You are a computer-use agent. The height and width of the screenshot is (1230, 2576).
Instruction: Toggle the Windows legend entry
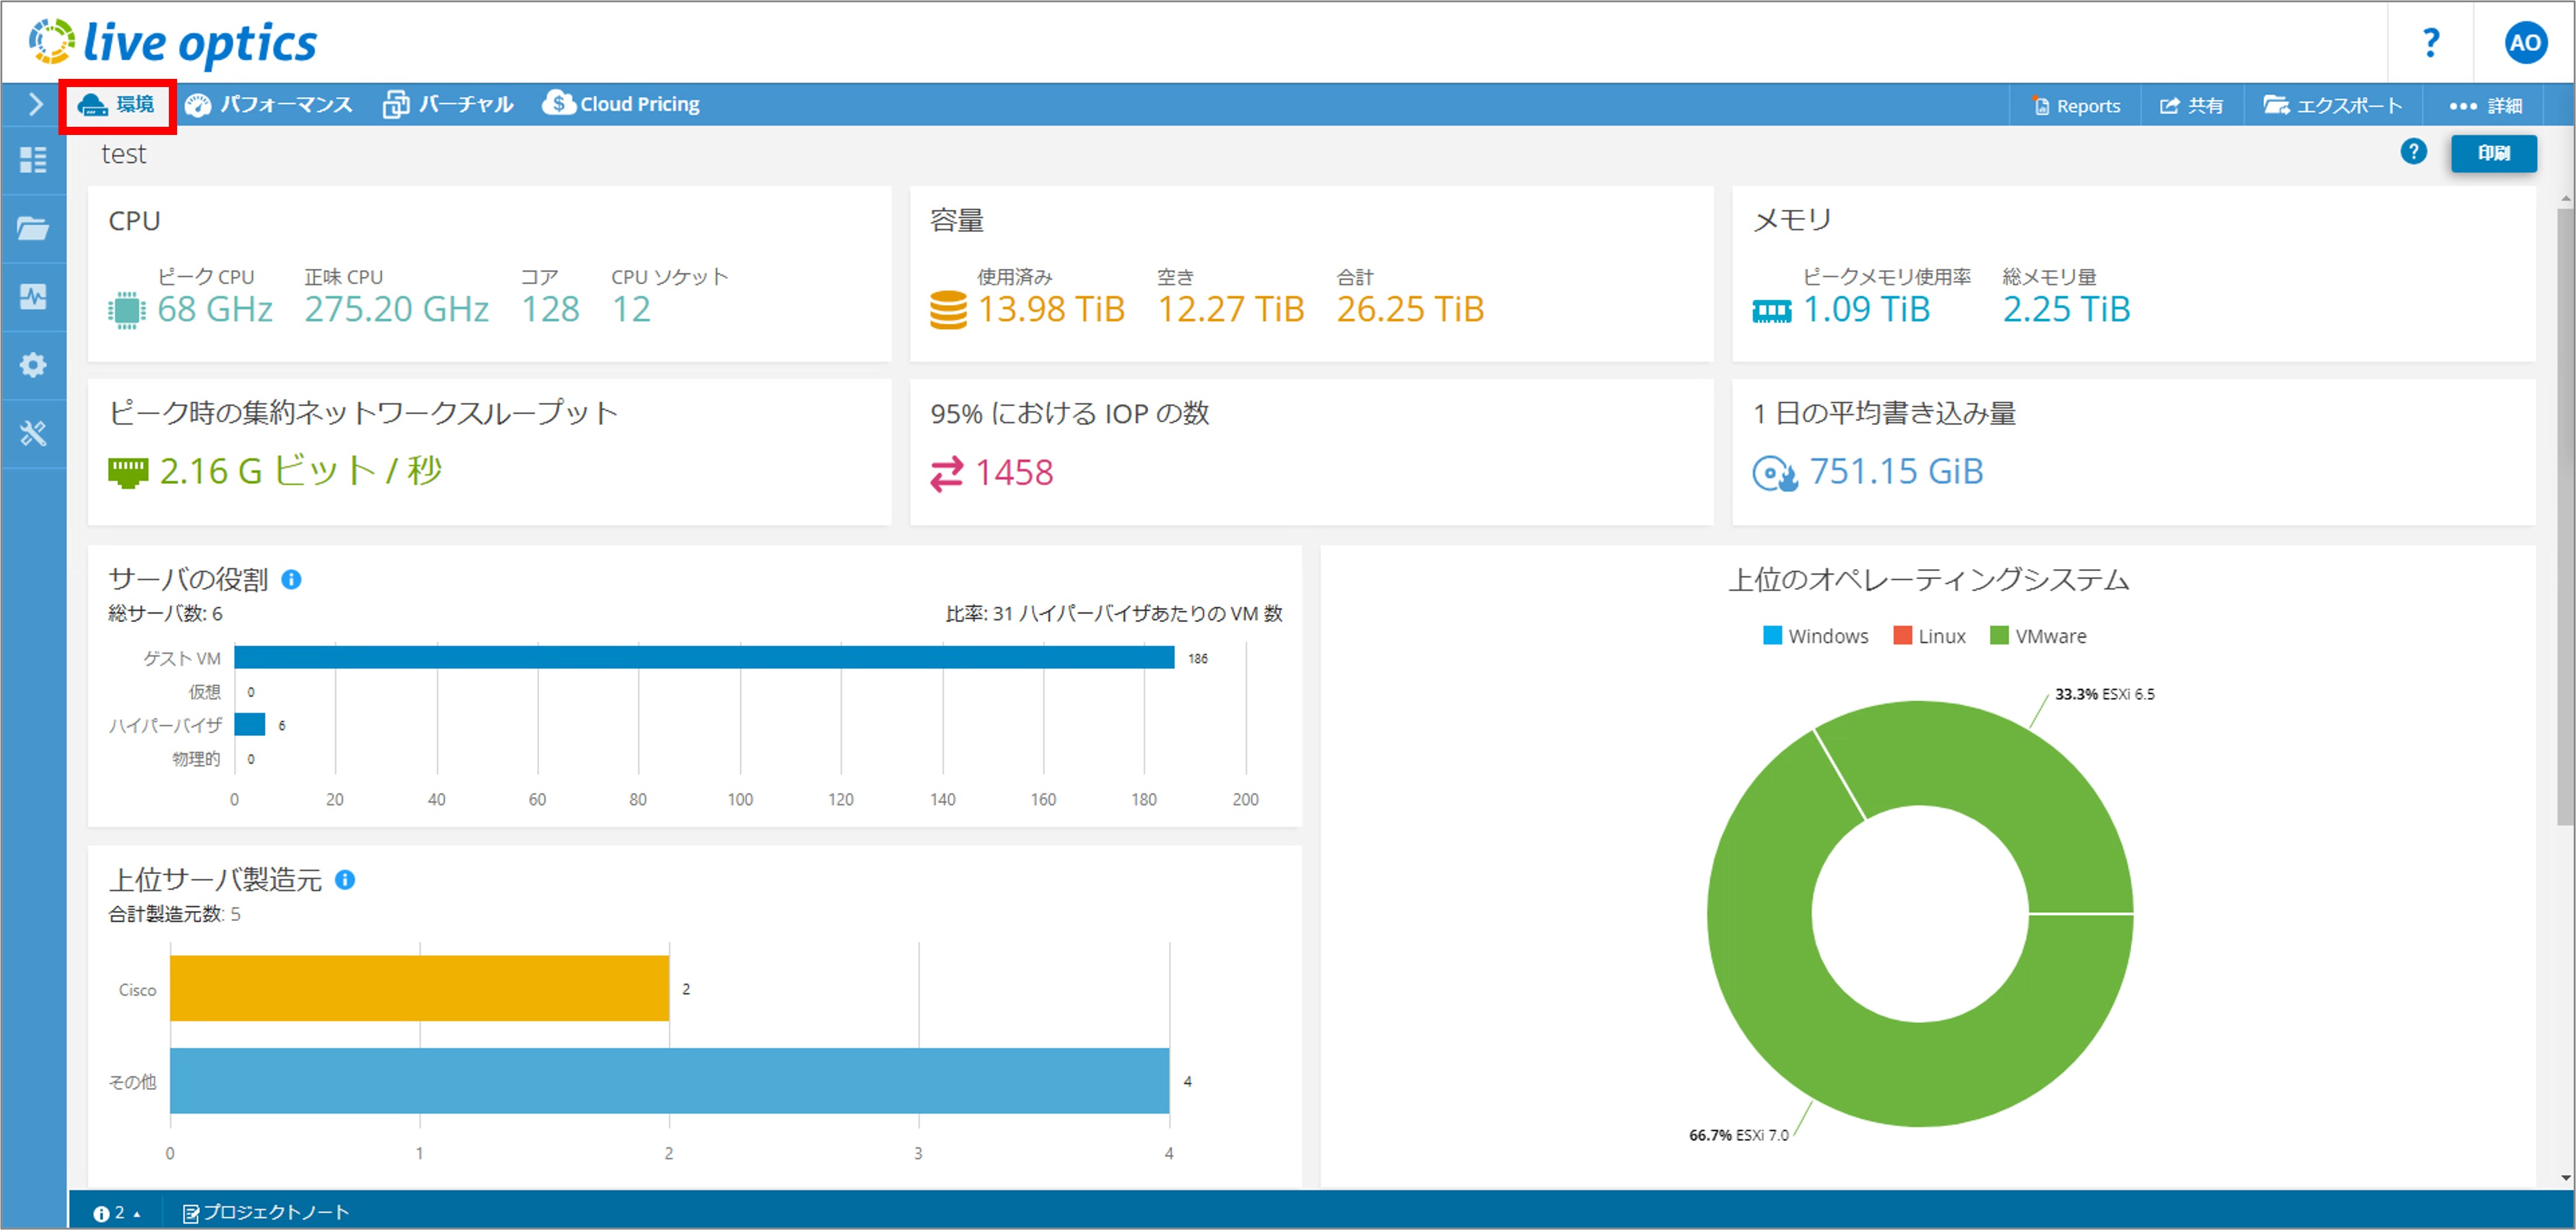1815,636
